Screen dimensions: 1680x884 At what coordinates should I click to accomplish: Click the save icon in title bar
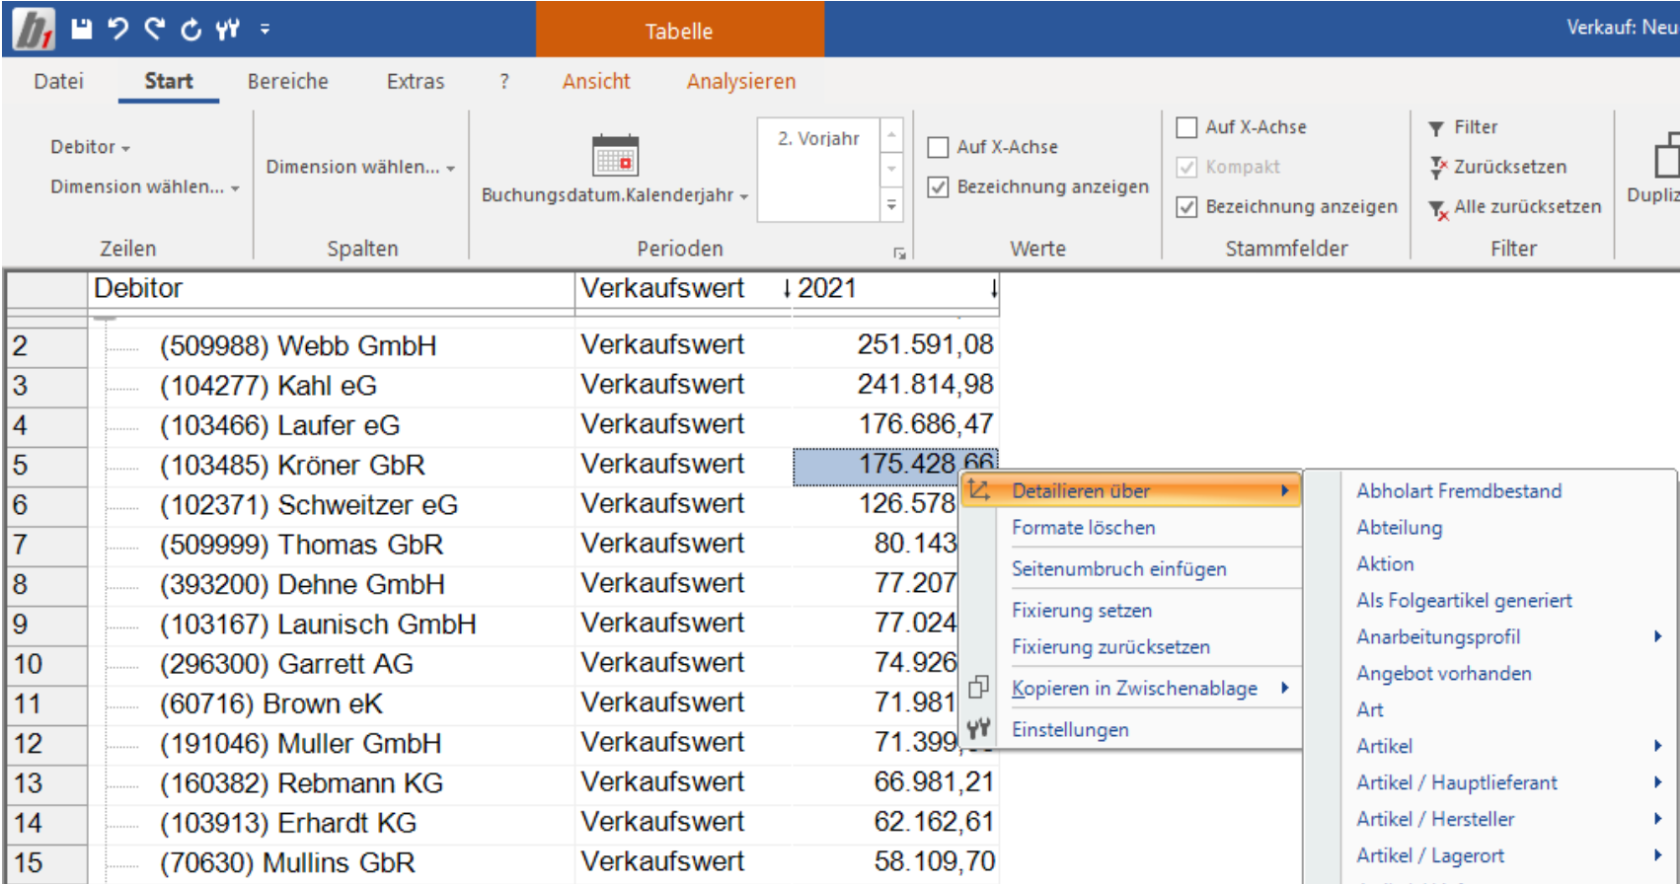(82, 29)
